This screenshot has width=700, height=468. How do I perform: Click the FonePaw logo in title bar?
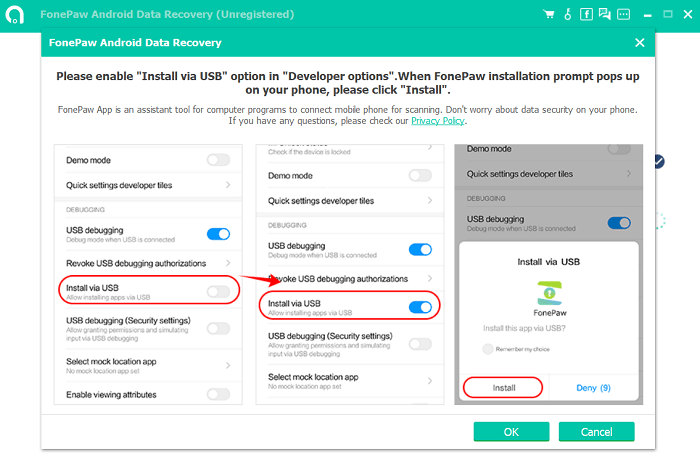(15, 15)
